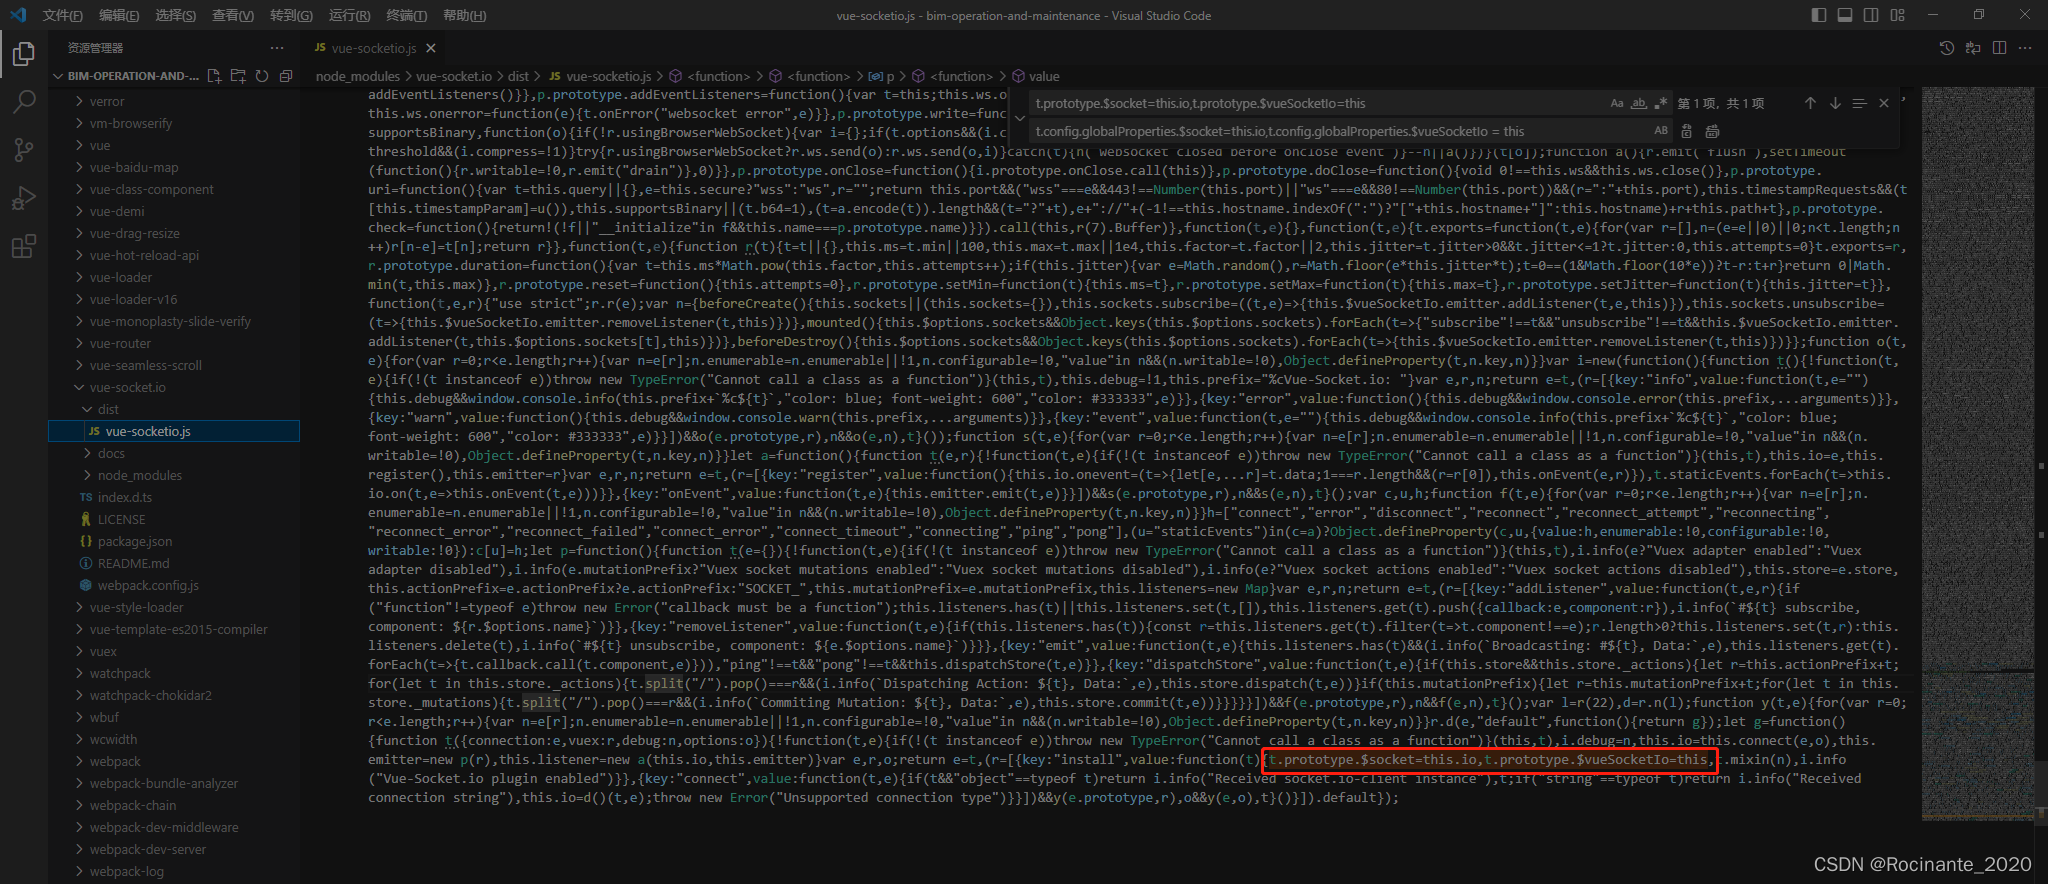Close the find and replace widget
2048x884 pixels.
[1884, 103]
